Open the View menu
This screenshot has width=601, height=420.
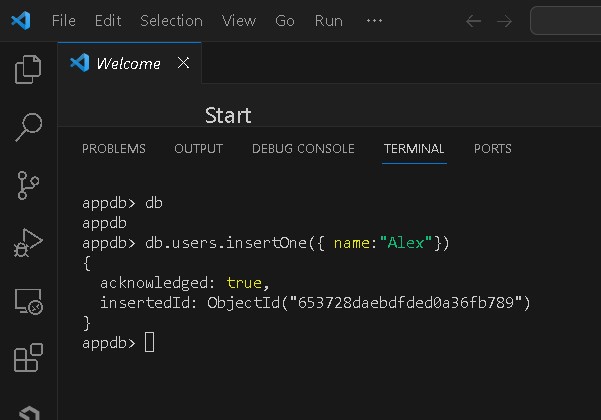(x=239, y=21)
